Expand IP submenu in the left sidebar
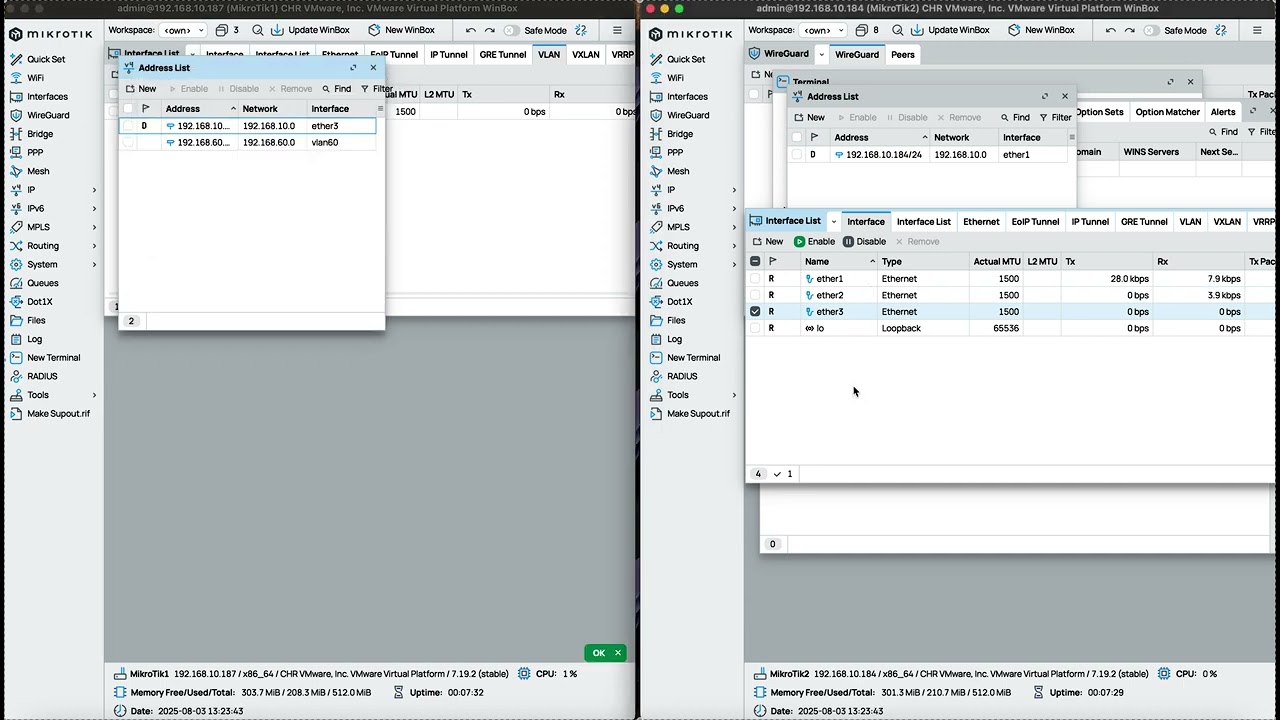Image resolution: width=1280 pixels, height=720 pixels. click(x=95, y=190)
